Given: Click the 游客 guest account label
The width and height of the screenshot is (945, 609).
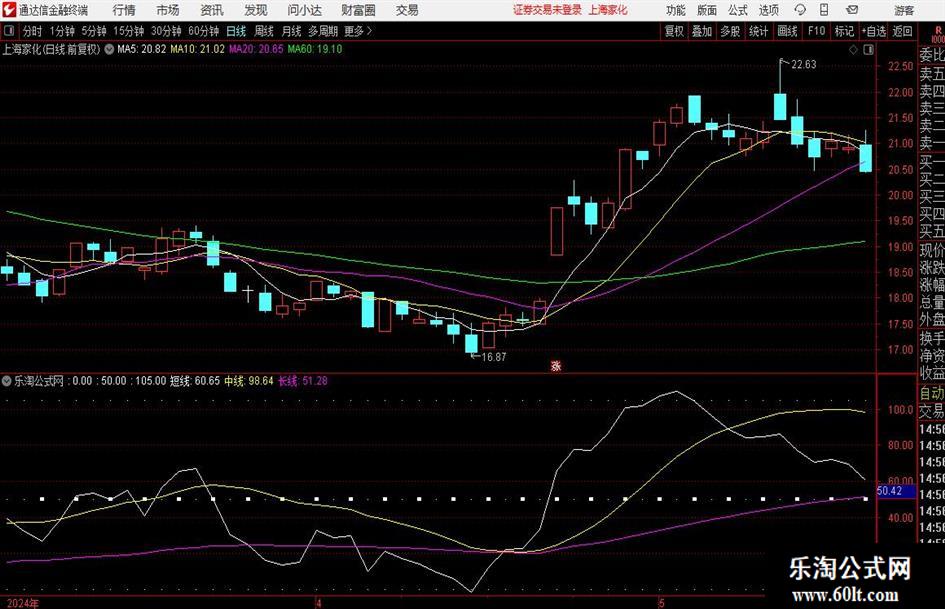Looking at the screenshot, I should pyautogui.click(x=904, y=10).
